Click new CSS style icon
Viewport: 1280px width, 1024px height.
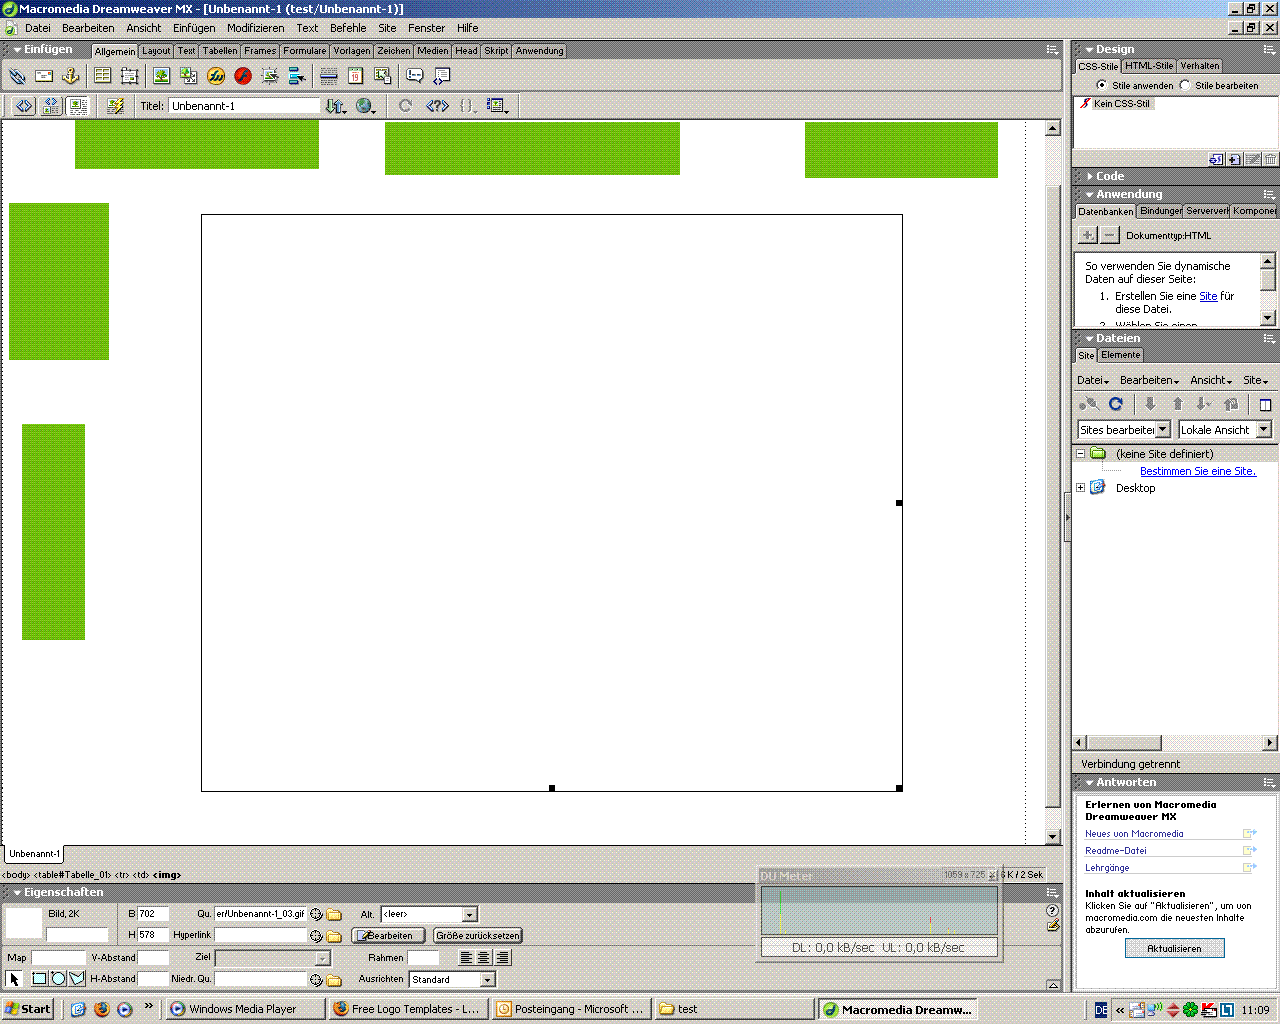[1234, 159]
